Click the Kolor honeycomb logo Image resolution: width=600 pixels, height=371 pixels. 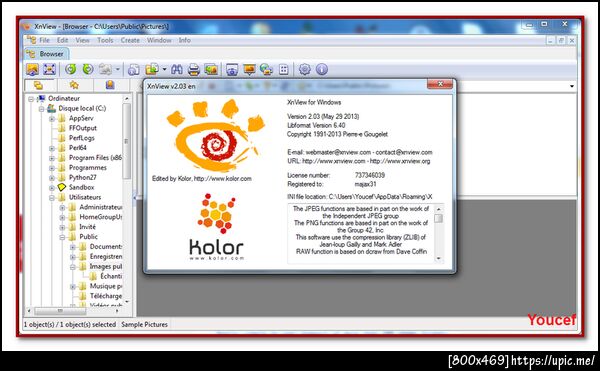pos(217,213)
